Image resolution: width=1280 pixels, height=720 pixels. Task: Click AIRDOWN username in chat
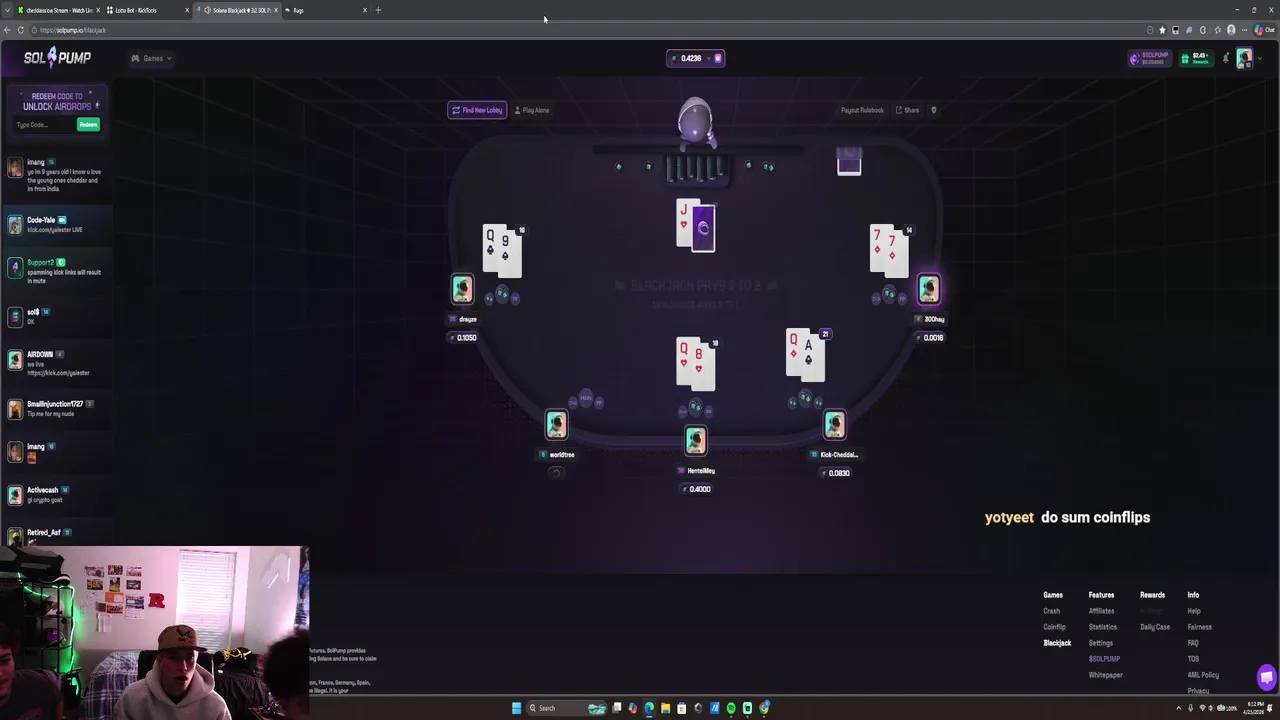click(x=40, y=354)
